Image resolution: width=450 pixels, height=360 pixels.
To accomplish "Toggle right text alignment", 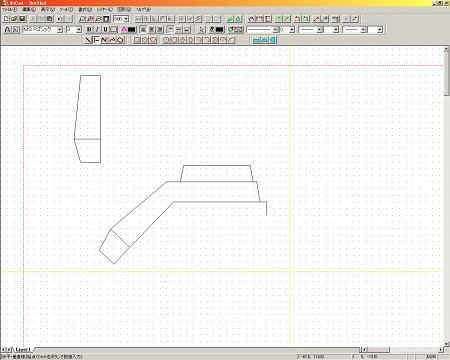I will (159, 30).
